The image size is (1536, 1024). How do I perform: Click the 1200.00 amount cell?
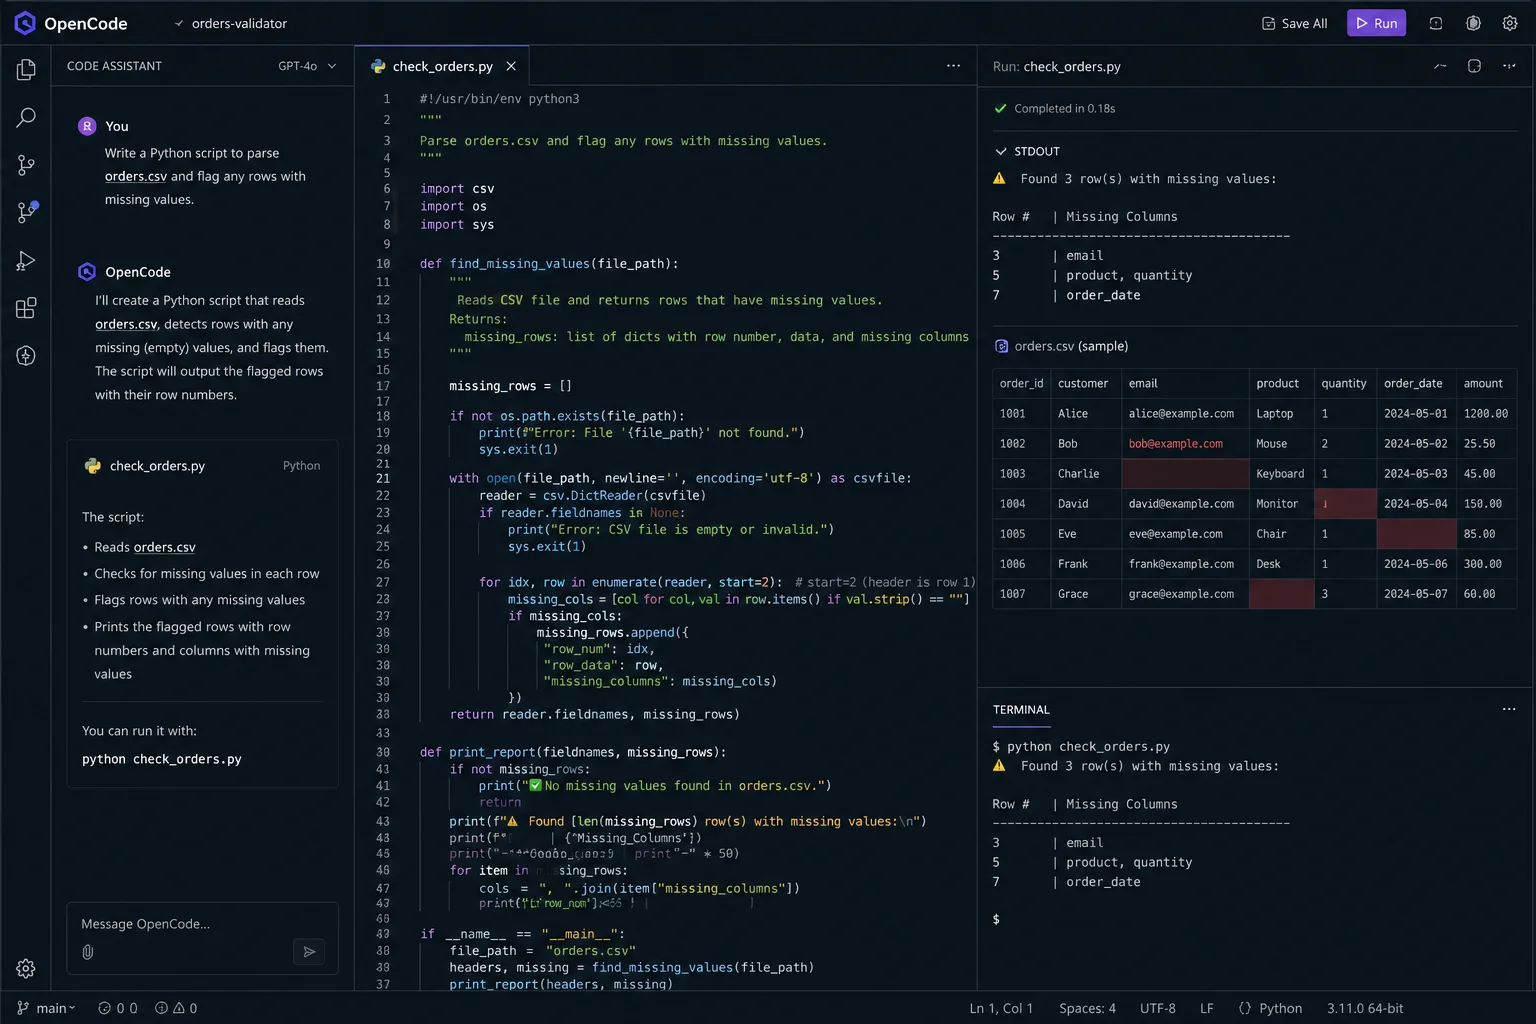(1486, 414)
